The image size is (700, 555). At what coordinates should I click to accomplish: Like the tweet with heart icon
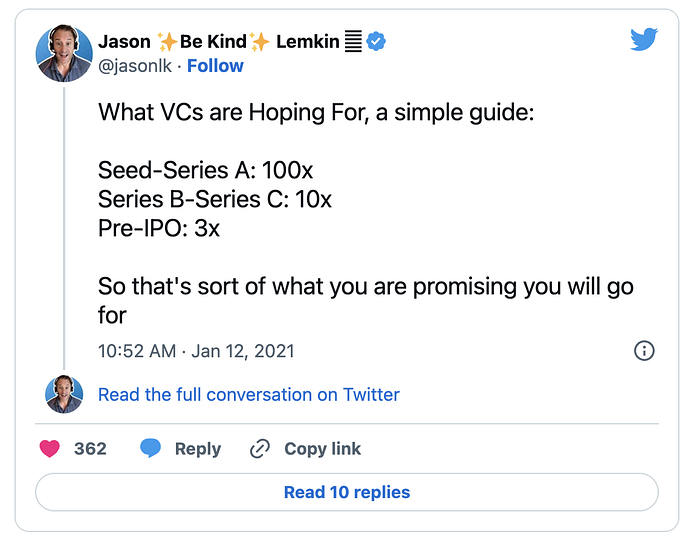[x=50, y=449]
